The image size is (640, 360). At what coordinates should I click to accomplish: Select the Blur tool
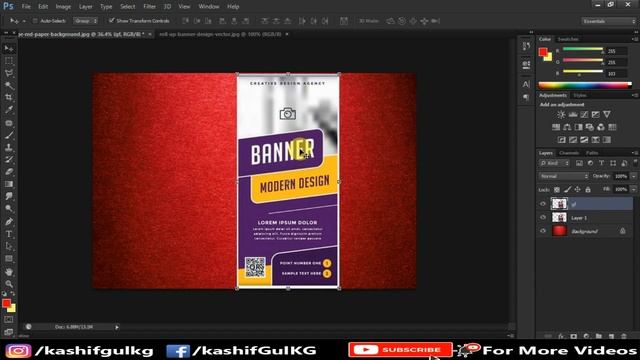[x=9, y=196]
